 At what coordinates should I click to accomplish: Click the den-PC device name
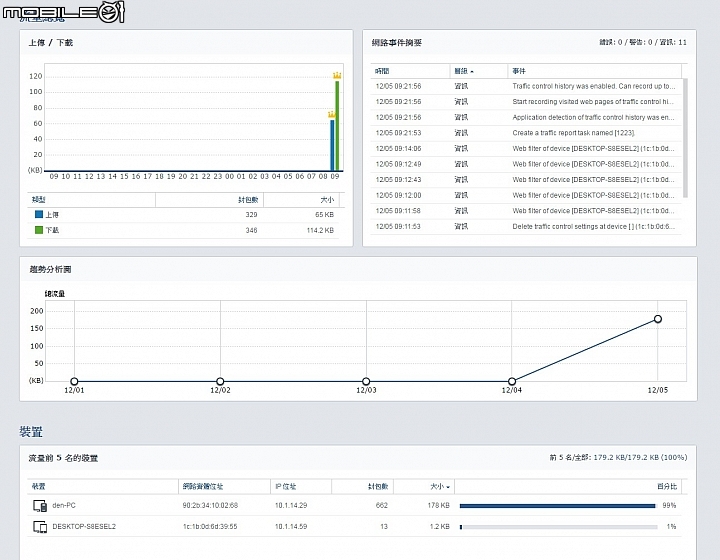point(64,505)
